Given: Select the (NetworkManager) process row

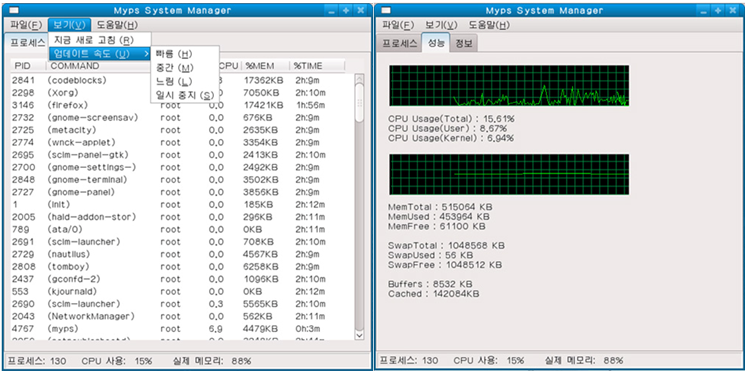Looking at the screenshot, I should pyautogui.click(x=182, y=316).
